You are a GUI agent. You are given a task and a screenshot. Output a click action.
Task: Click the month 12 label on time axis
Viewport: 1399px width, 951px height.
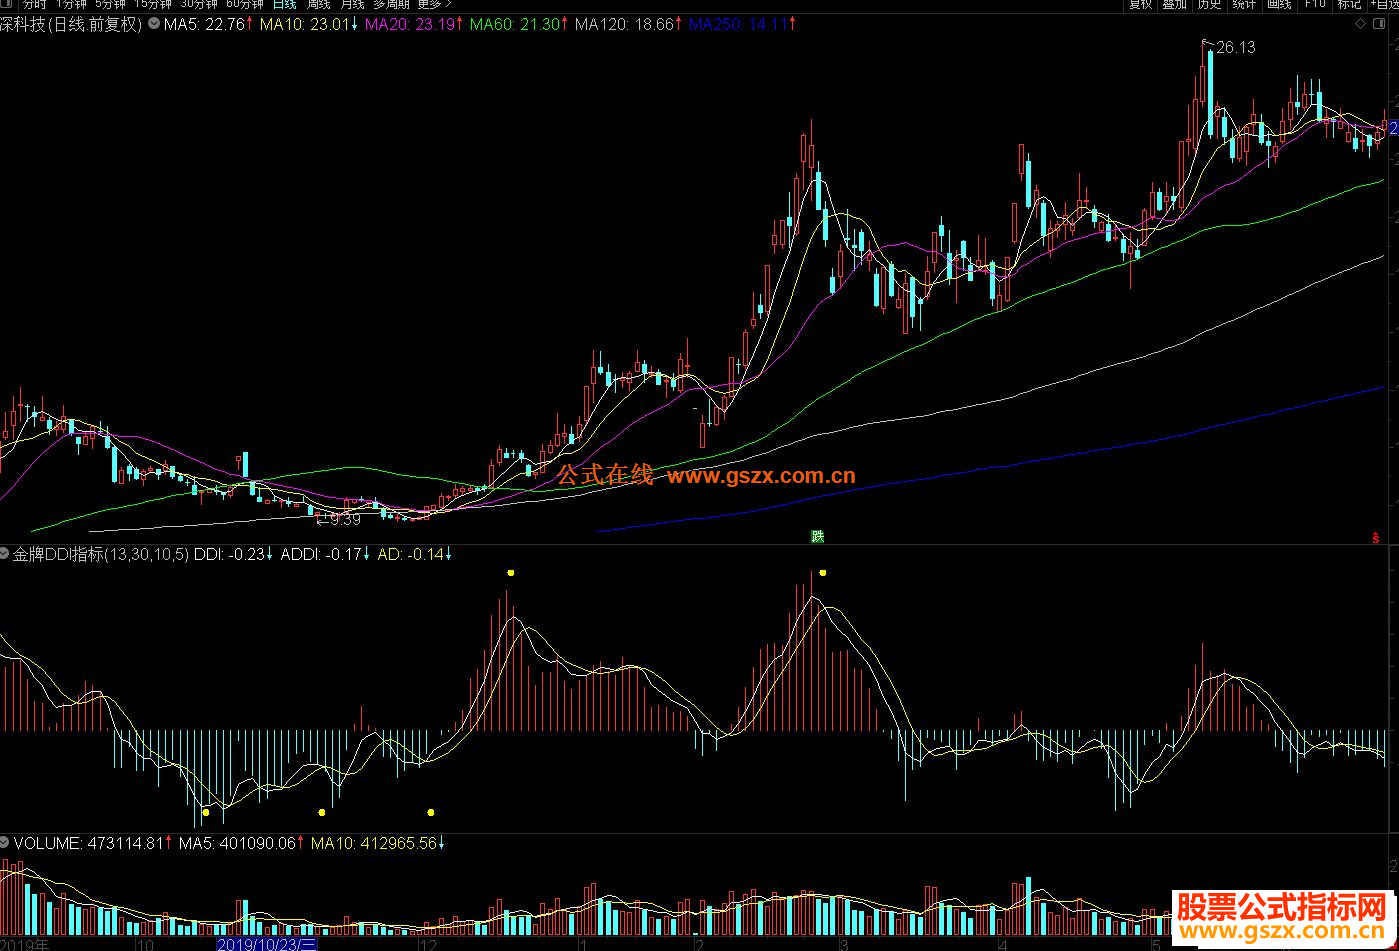(428, 944)
